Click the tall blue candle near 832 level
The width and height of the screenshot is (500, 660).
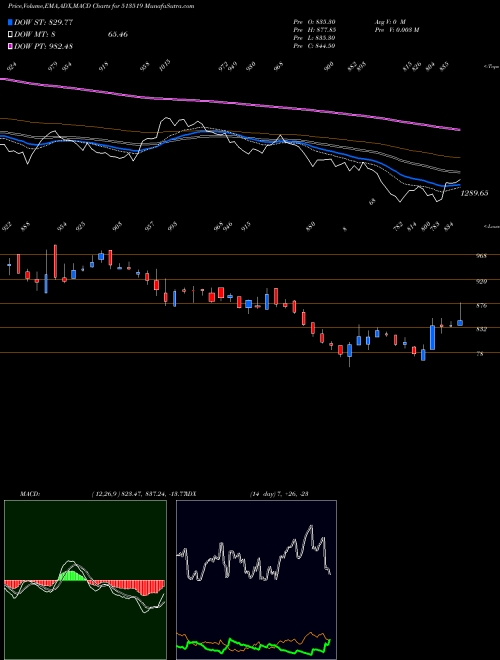pyautogui.click(x=432, y=338)
